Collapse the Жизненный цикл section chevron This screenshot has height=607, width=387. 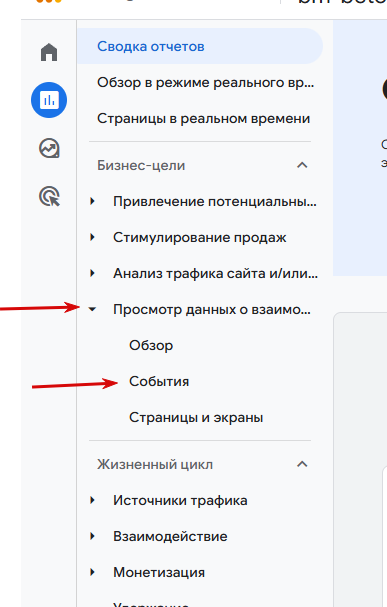tap(302, 464)
